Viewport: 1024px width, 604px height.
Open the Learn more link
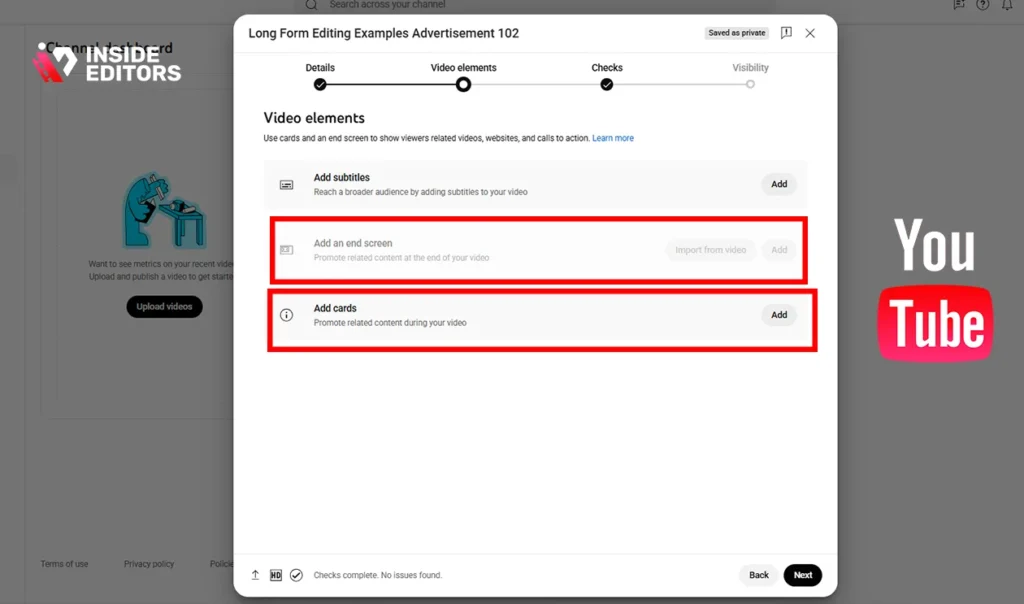pos(613,138)
